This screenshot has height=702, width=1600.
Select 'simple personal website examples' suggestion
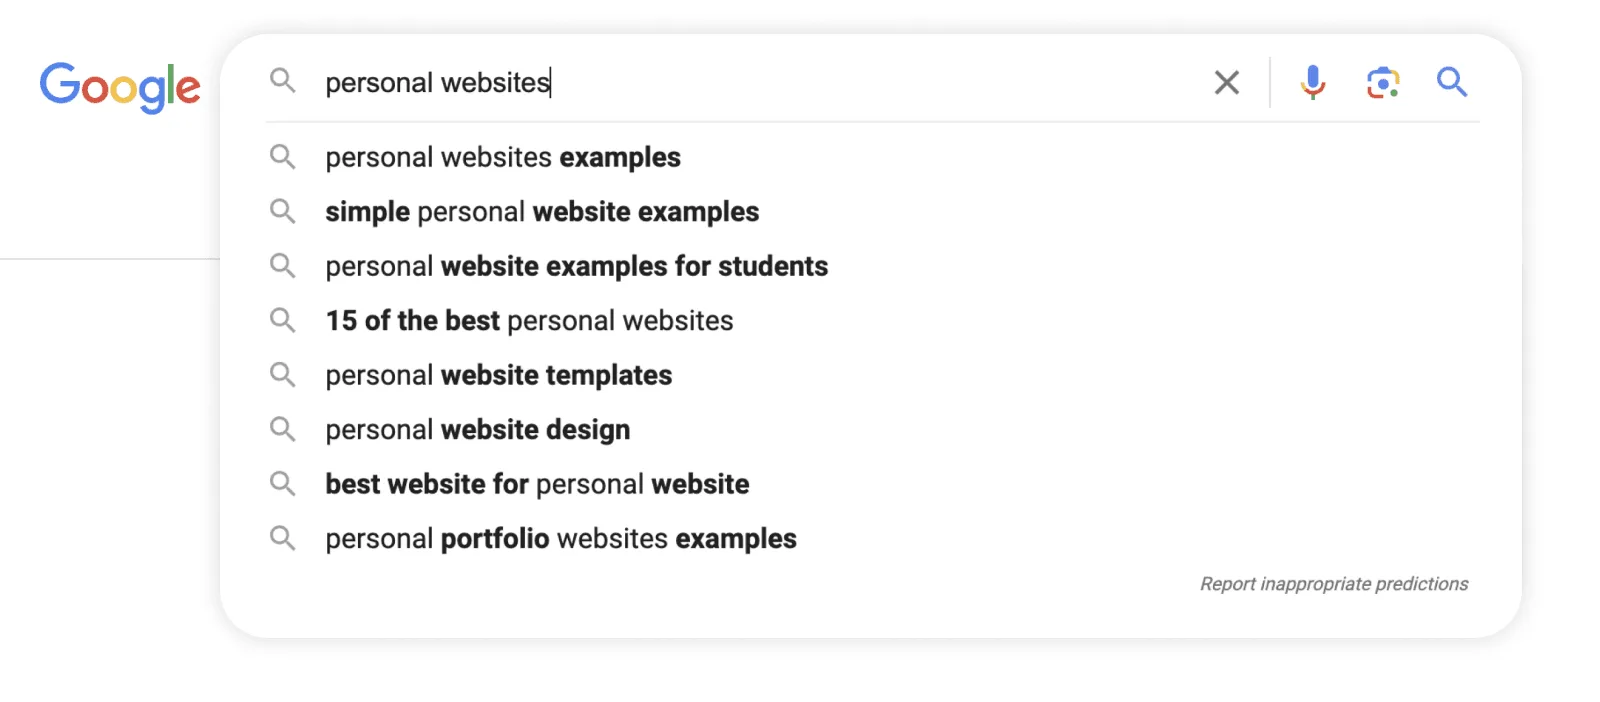[x=541, y=211]
